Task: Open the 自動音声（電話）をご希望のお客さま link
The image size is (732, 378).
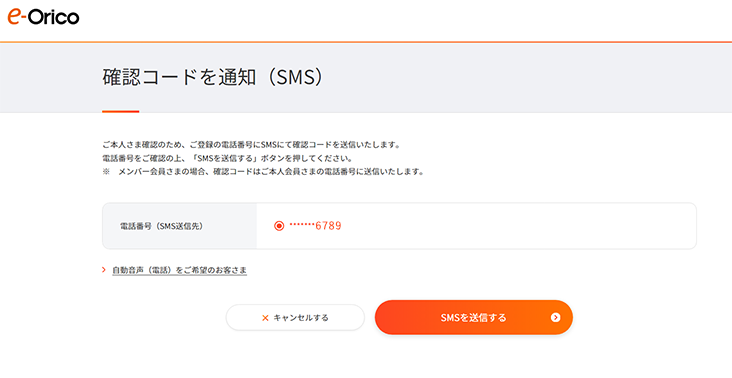Action: click(x=179, y=270)
